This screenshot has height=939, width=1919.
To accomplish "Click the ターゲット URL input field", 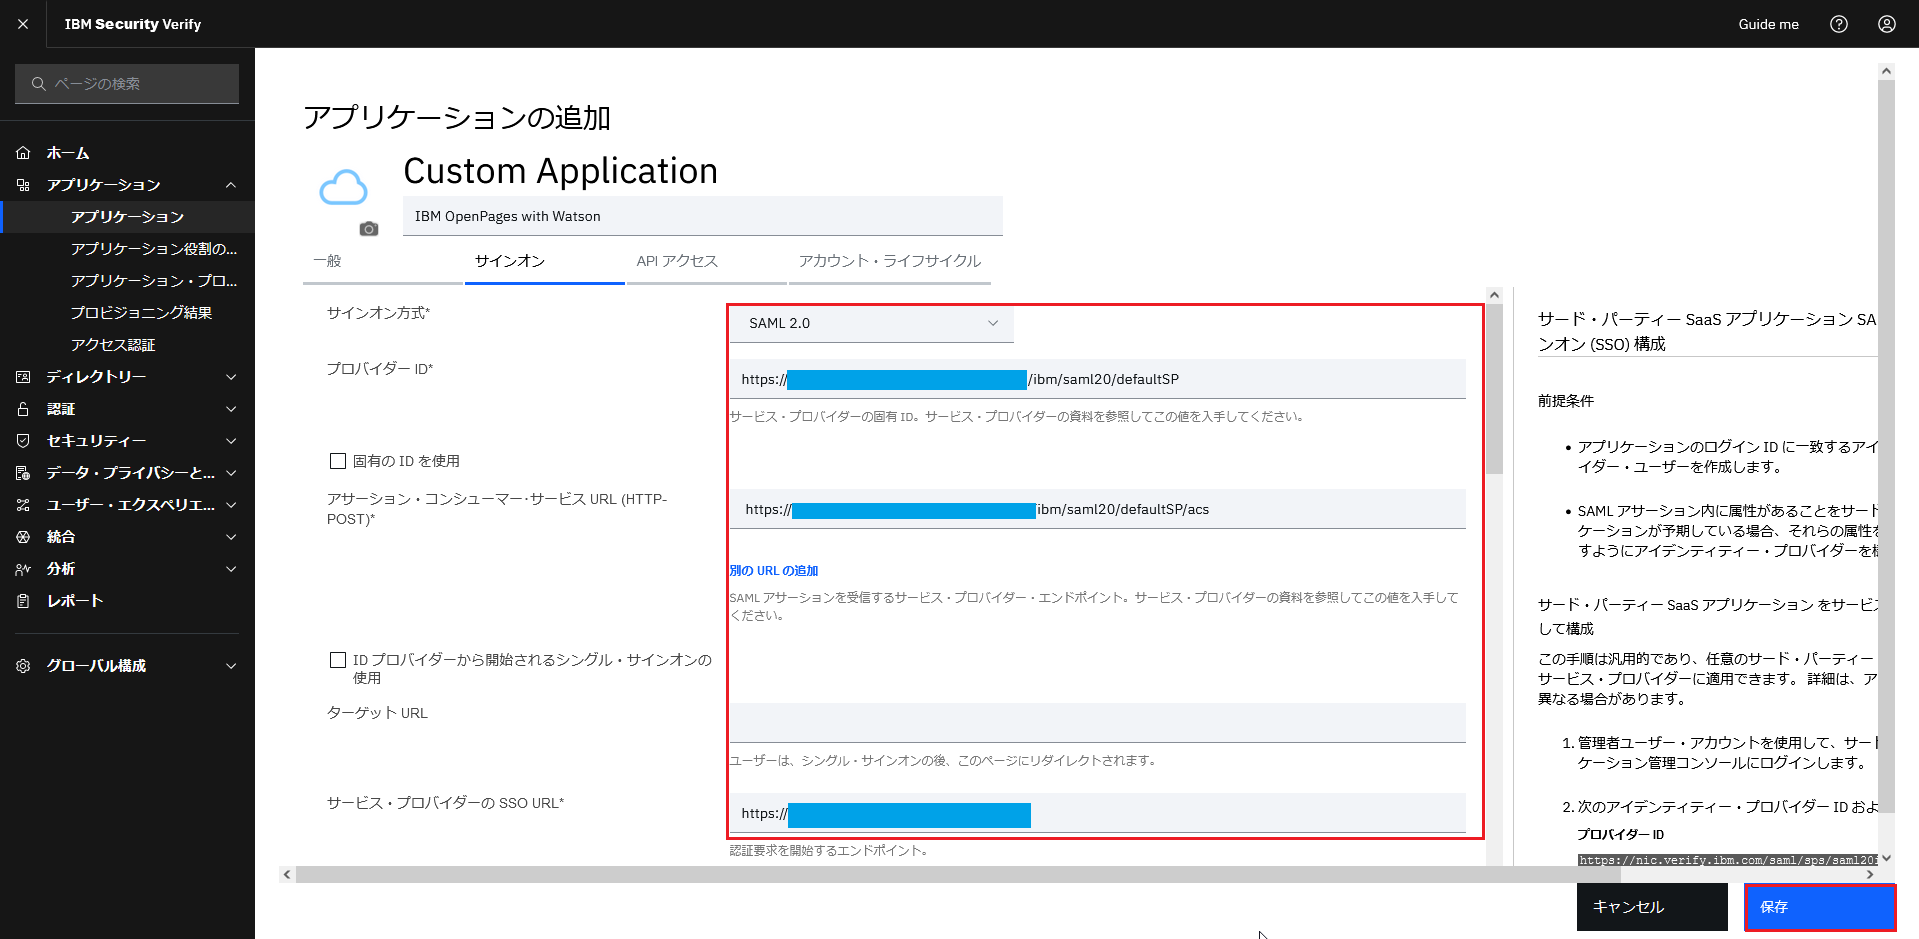I will pyautogui.click(x=1097, y=723).
